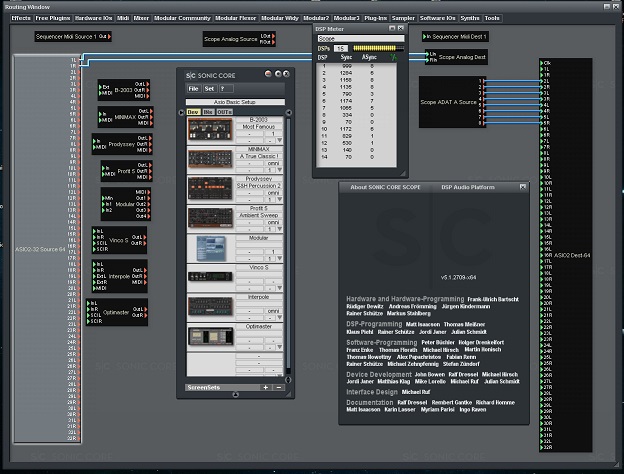The width and height of the screenshot is (624, 474).
Task: Click the Ambient Sweep preset name
Action: (259, 215)
